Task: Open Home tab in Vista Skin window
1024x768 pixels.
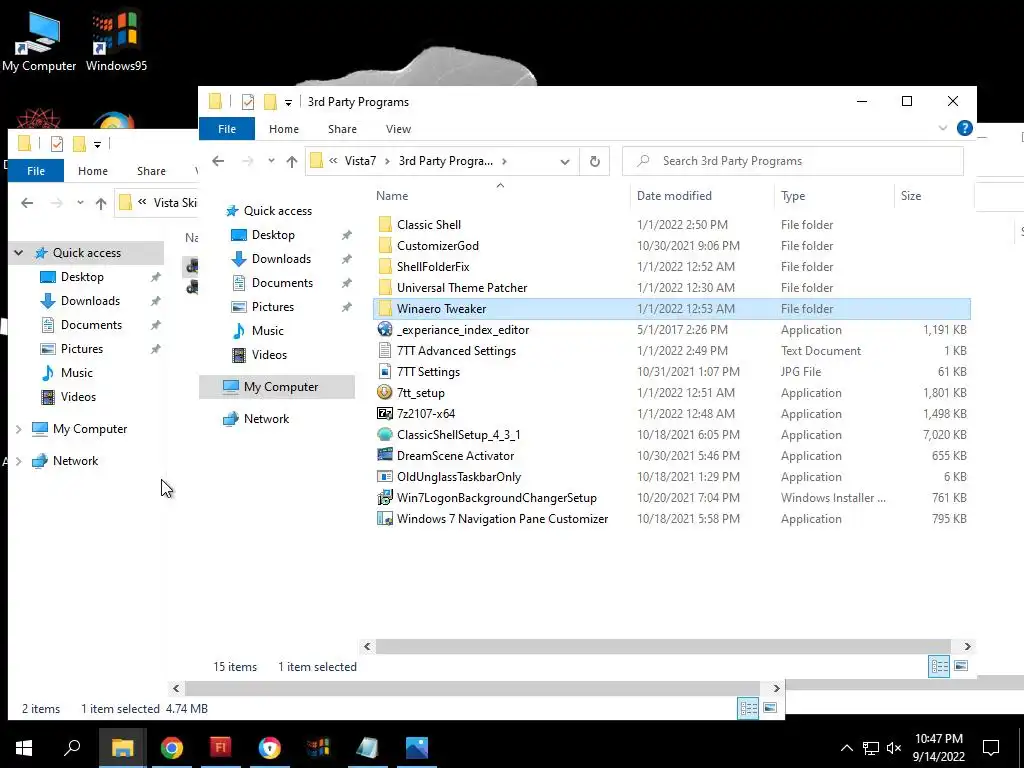Action: (x=93, y=170)
